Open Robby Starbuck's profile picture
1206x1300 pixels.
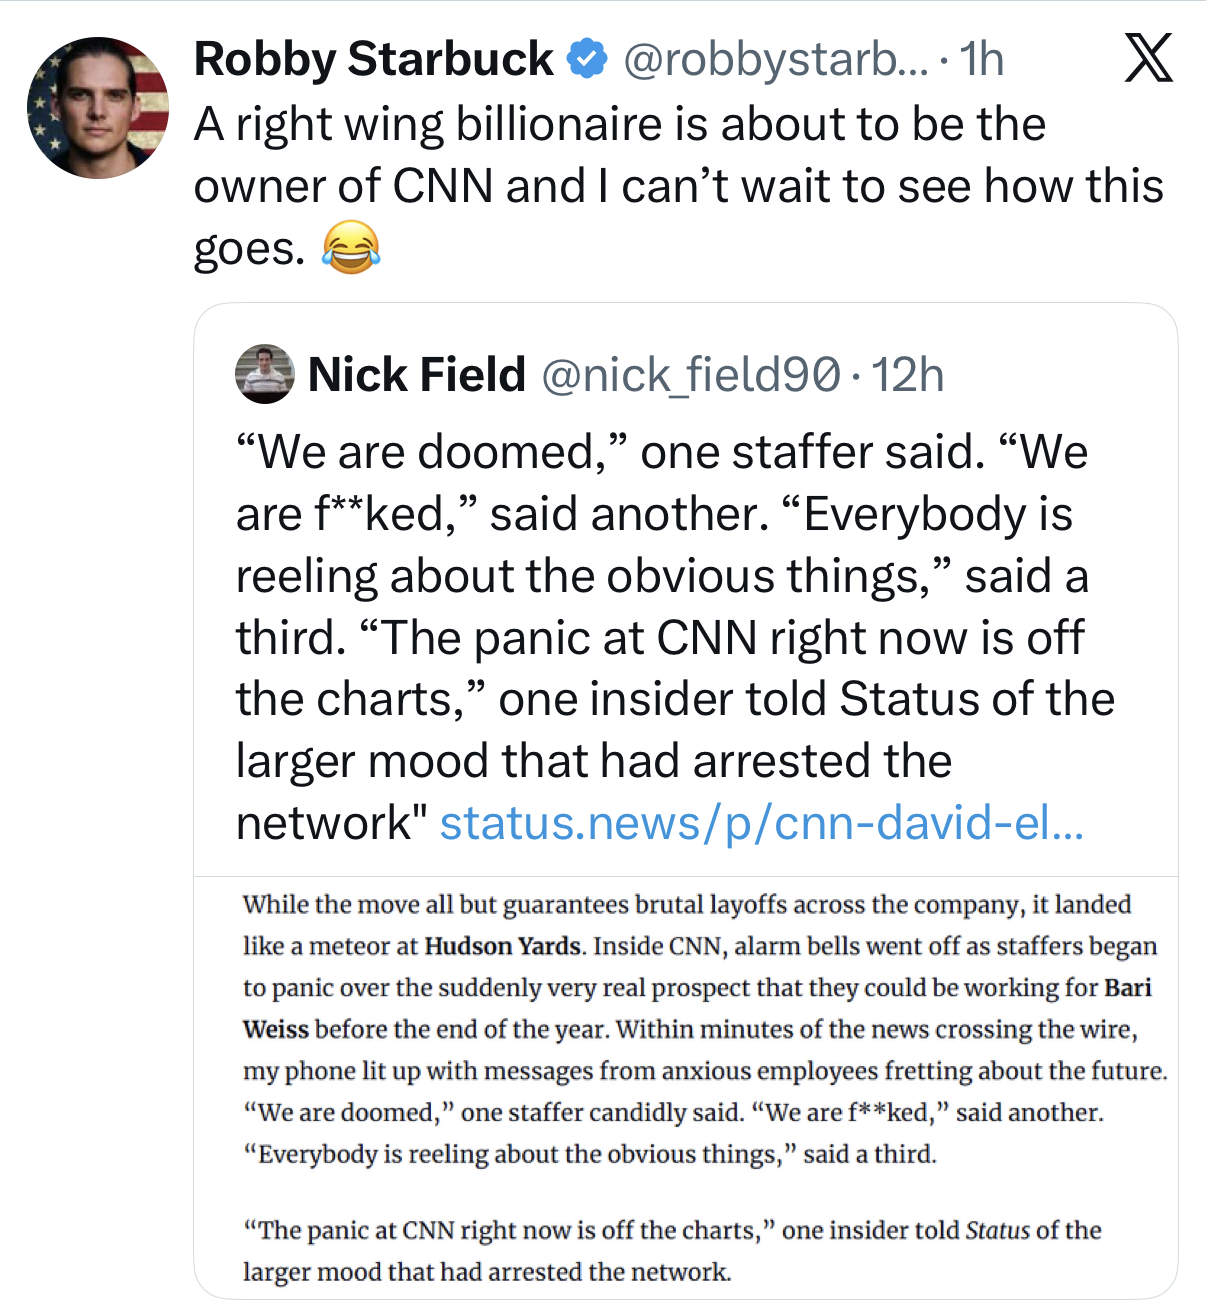[97, 108]
